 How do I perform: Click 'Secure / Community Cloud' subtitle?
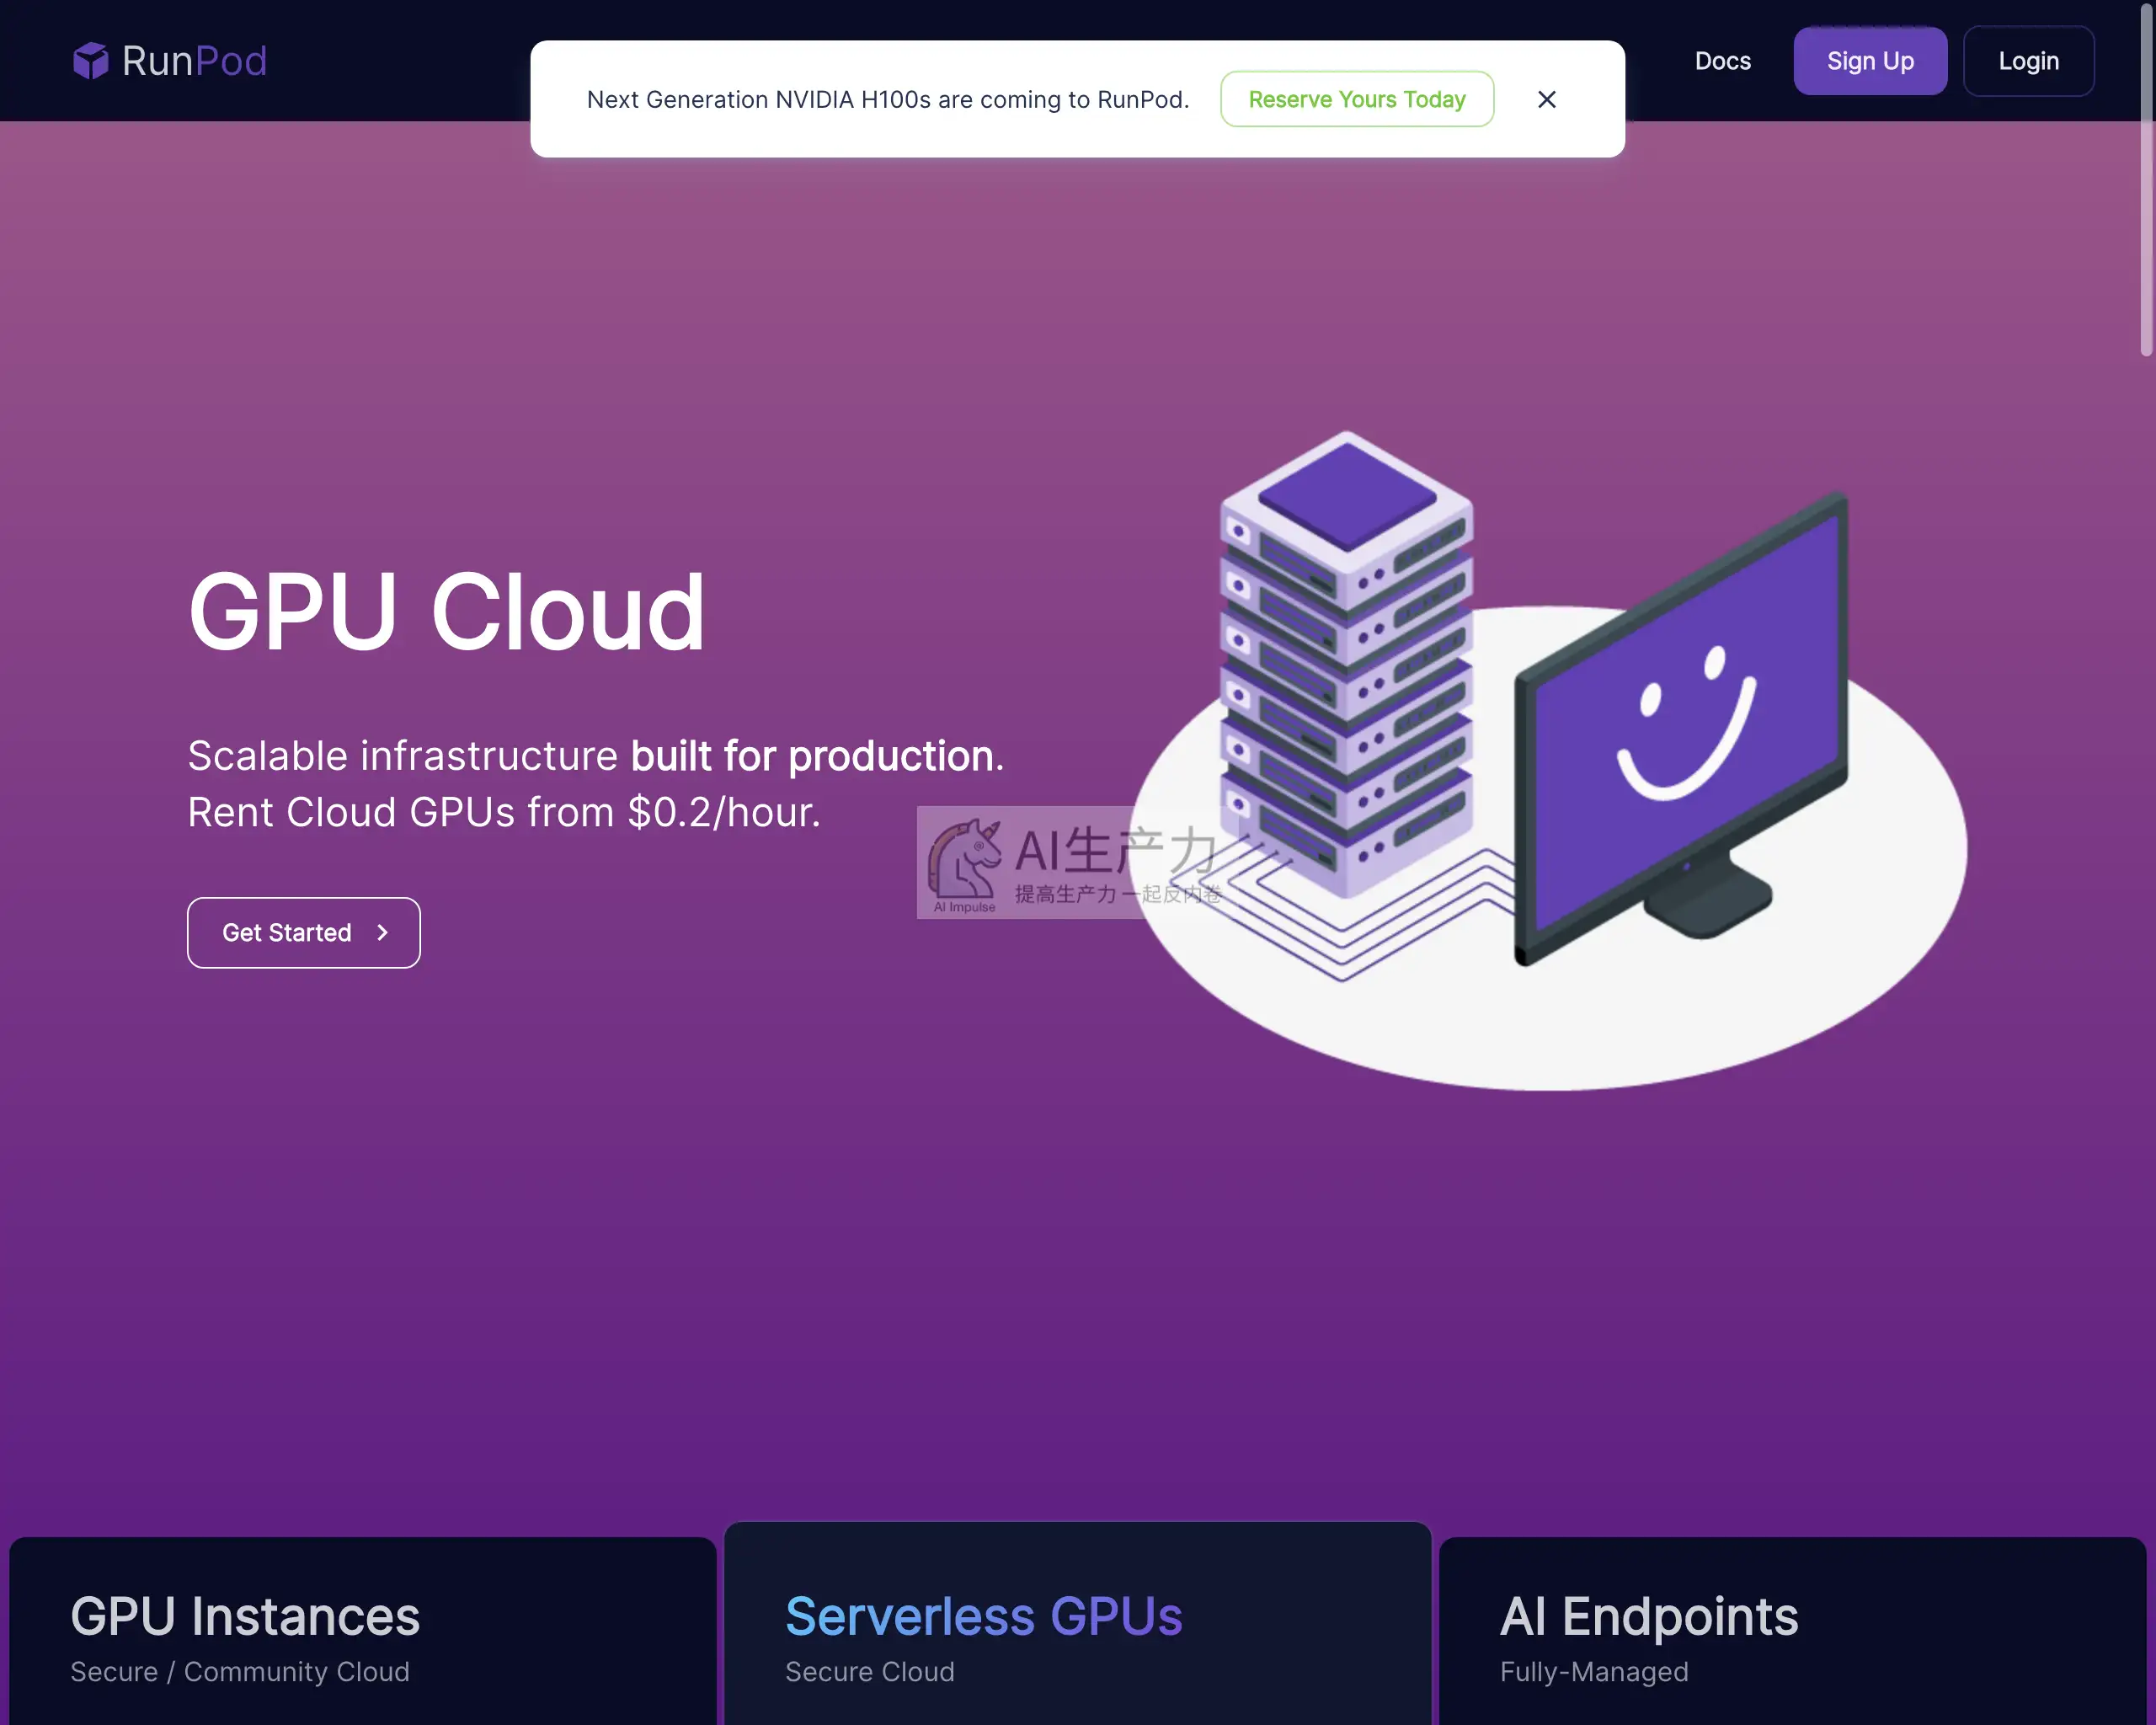point(240,1672)
